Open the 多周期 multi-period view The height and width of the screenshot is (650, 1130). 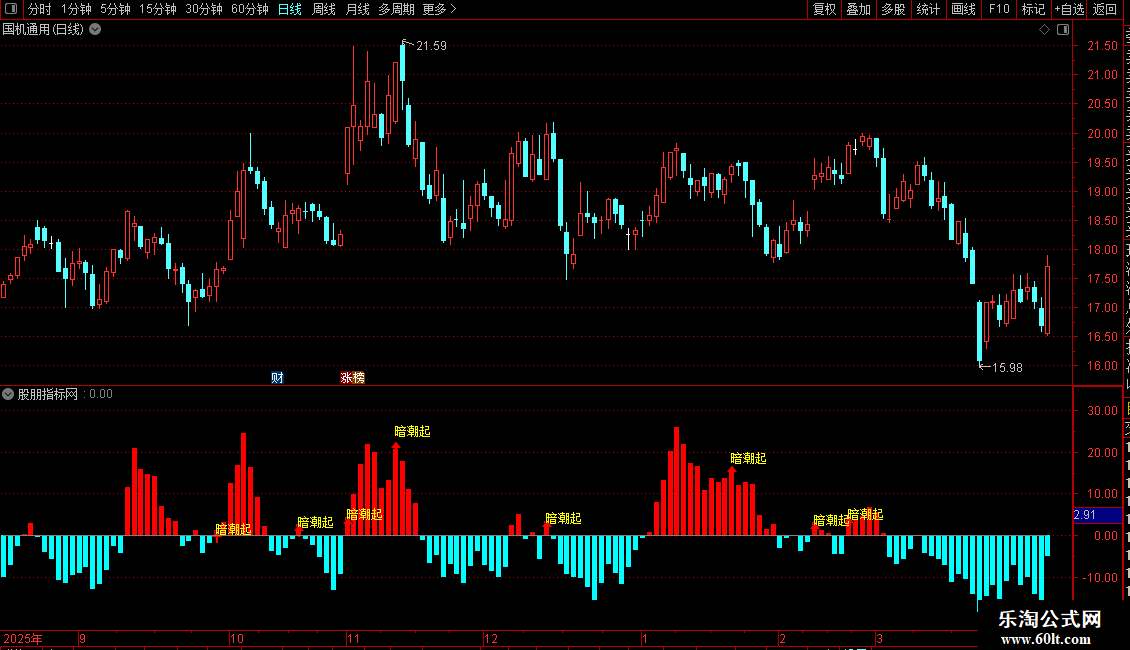point(396,9)
